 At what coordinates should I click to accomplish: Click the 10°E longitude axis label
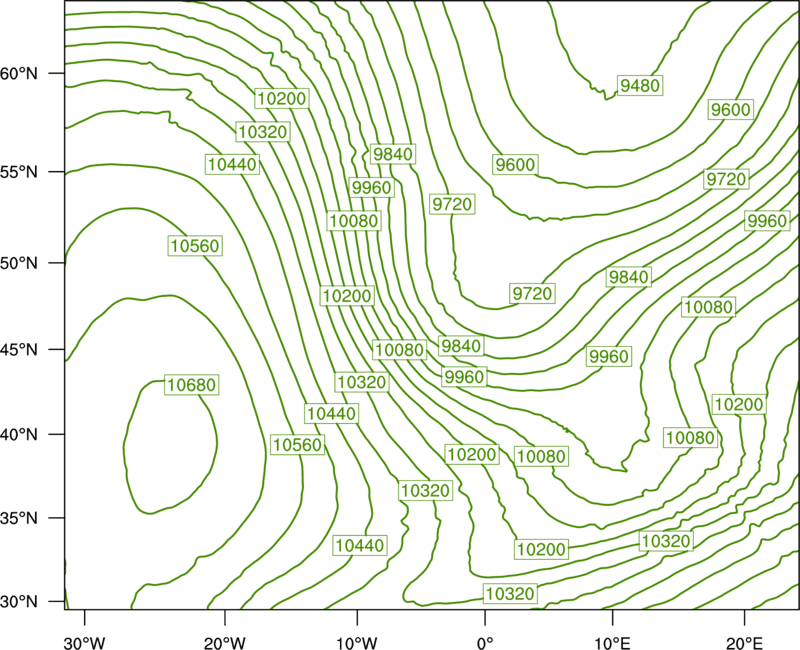point(612,642)
